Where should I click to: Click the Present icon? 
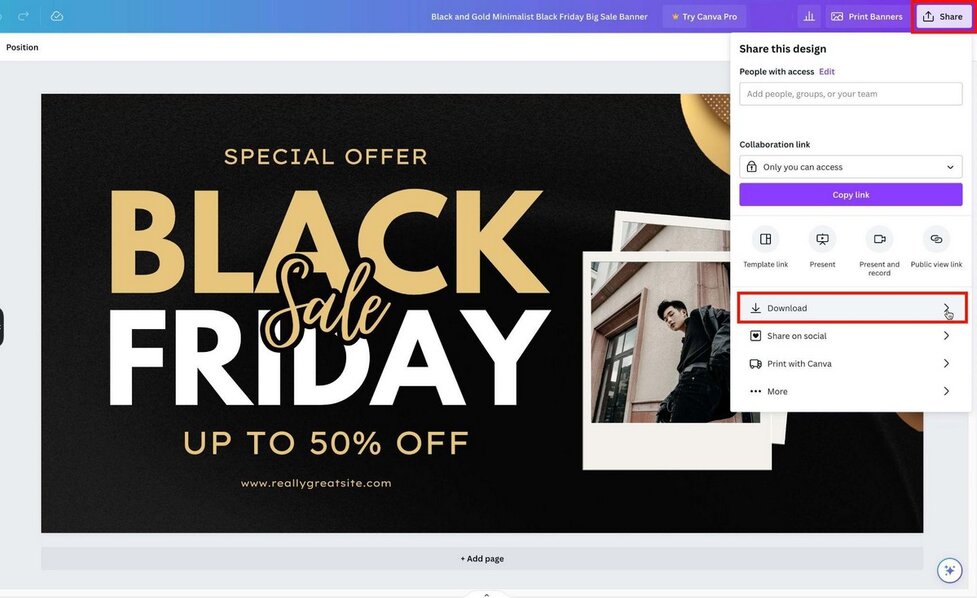822,240
